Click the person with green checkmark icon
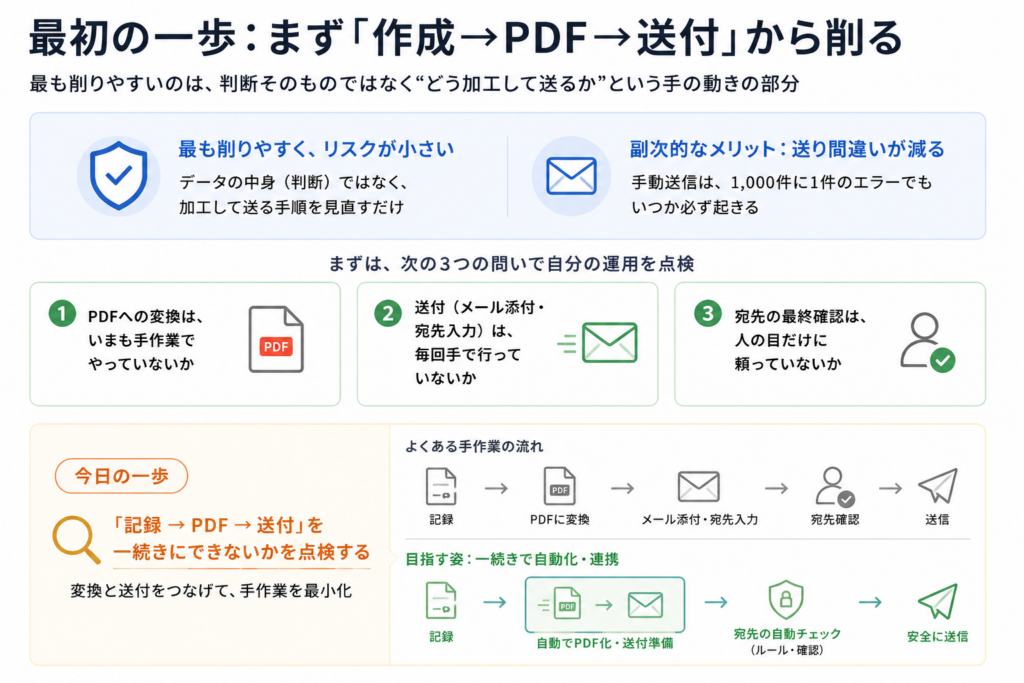Image resolution: width=1024 pixels, height=683 pixels. click(x=927, y=343)
